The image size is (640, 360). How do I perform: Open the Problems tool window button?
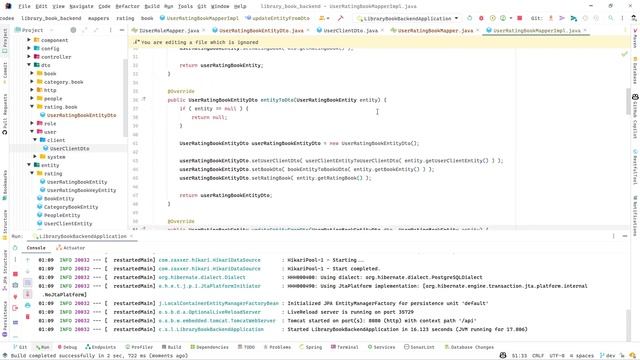pos(277,347)
